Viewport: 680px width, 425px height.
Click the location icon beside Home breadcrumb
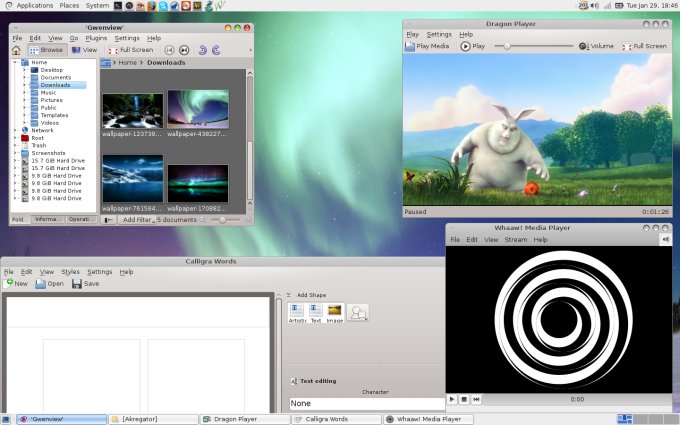tap(105, 63)
